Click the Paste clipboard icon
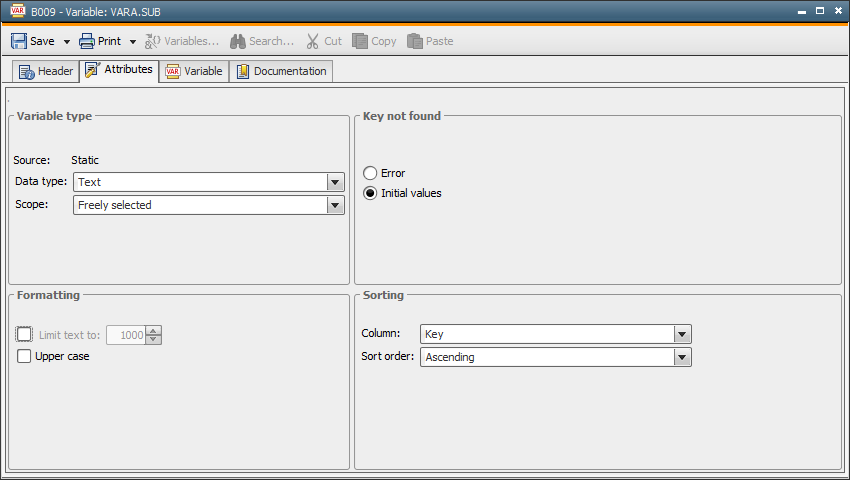This screenshot has width=850, height=480. 415,41
